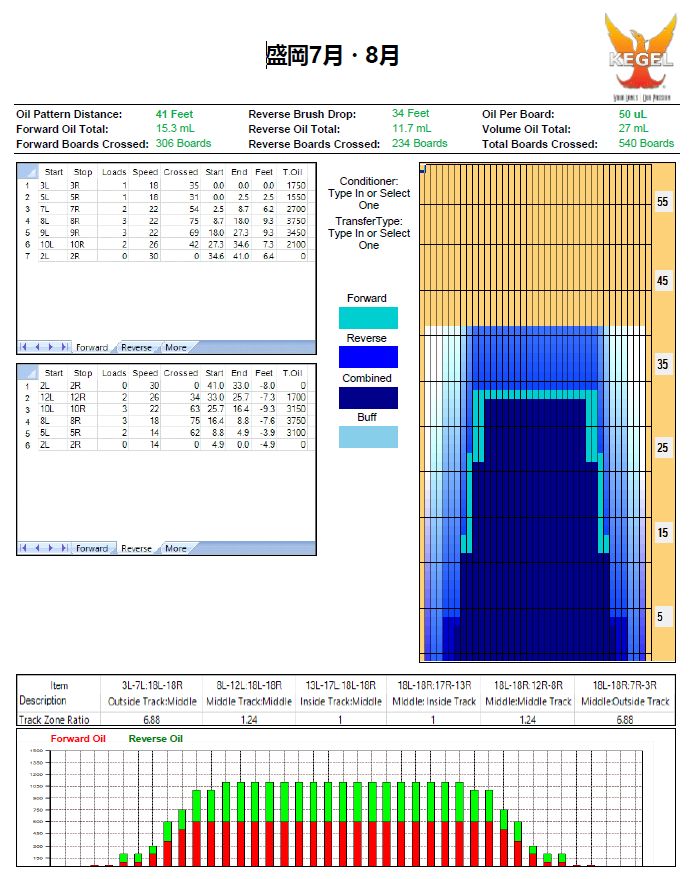Click the title 盛岡7月・8月
This screenshot has width=692, height=879.
tap(332, 55)
